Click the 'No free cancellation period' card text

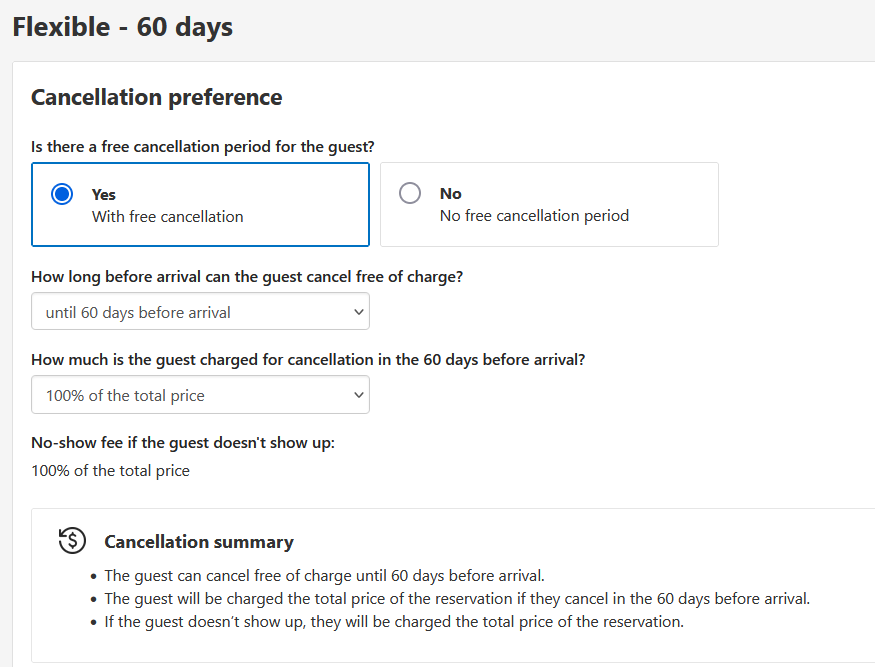tap(534, 215)
